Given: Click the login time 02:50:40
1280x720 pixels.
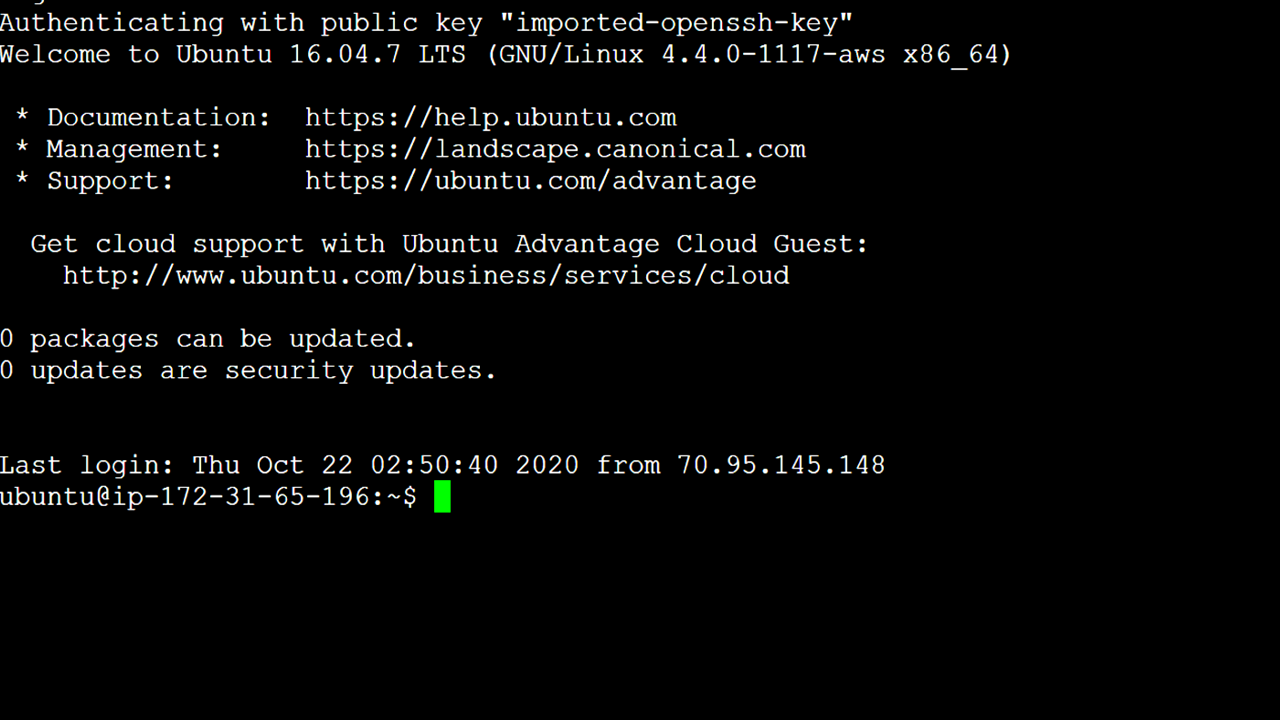Looking at the screenshot, I should click(434, 465).
